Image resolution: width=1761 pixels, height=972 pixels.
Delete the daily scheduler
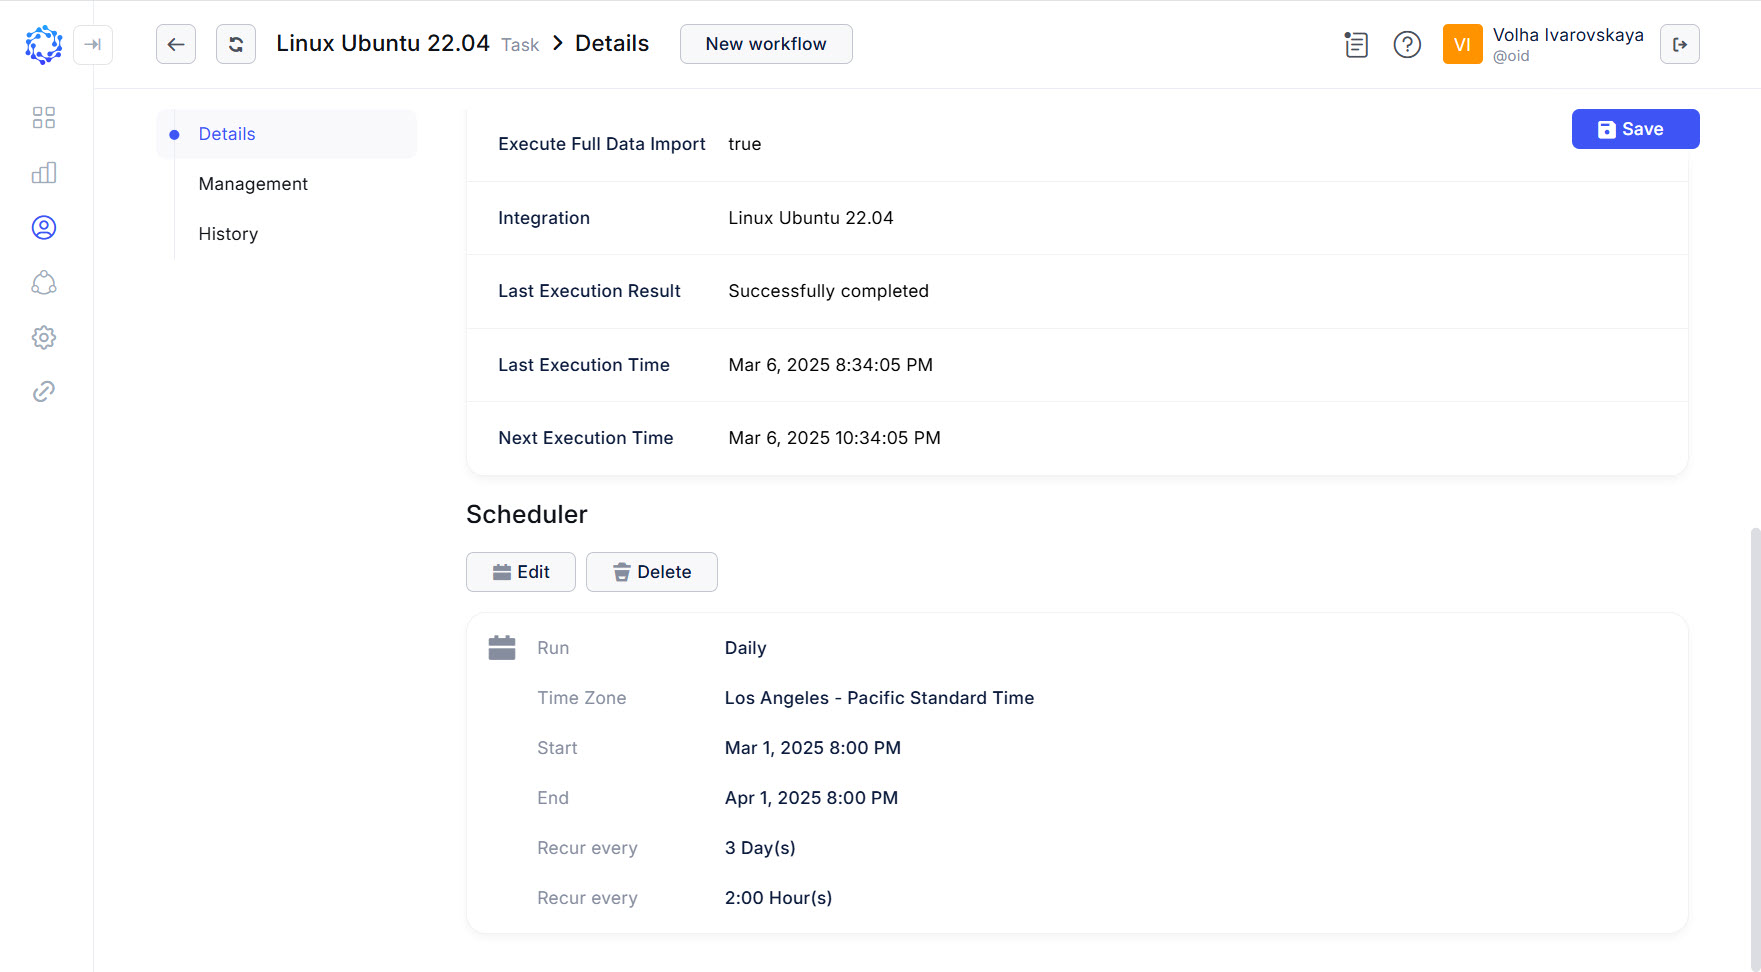click(x=651, y=571)
